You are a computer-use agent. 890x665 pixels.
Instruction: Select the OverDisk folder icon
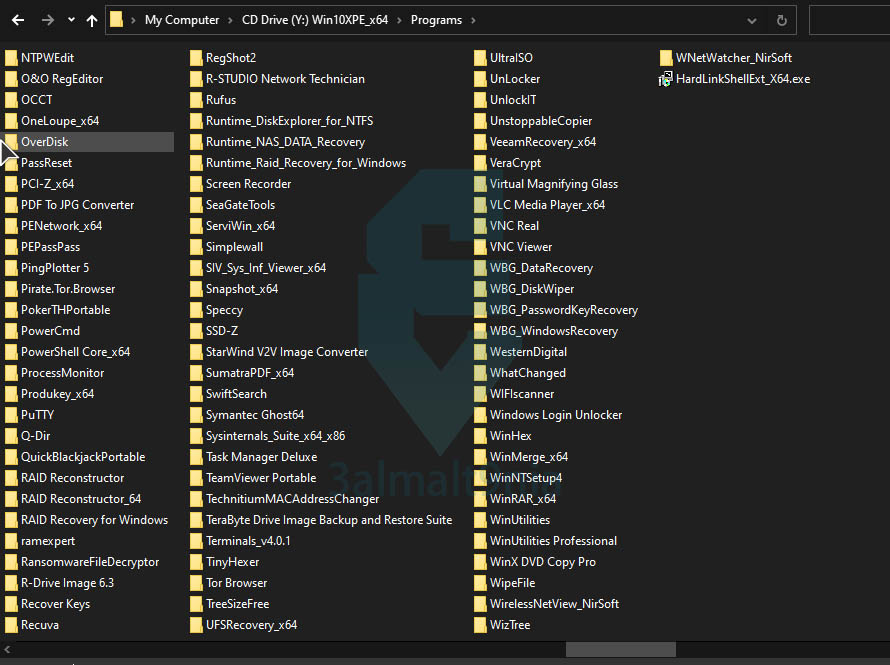tap(11, 142)
